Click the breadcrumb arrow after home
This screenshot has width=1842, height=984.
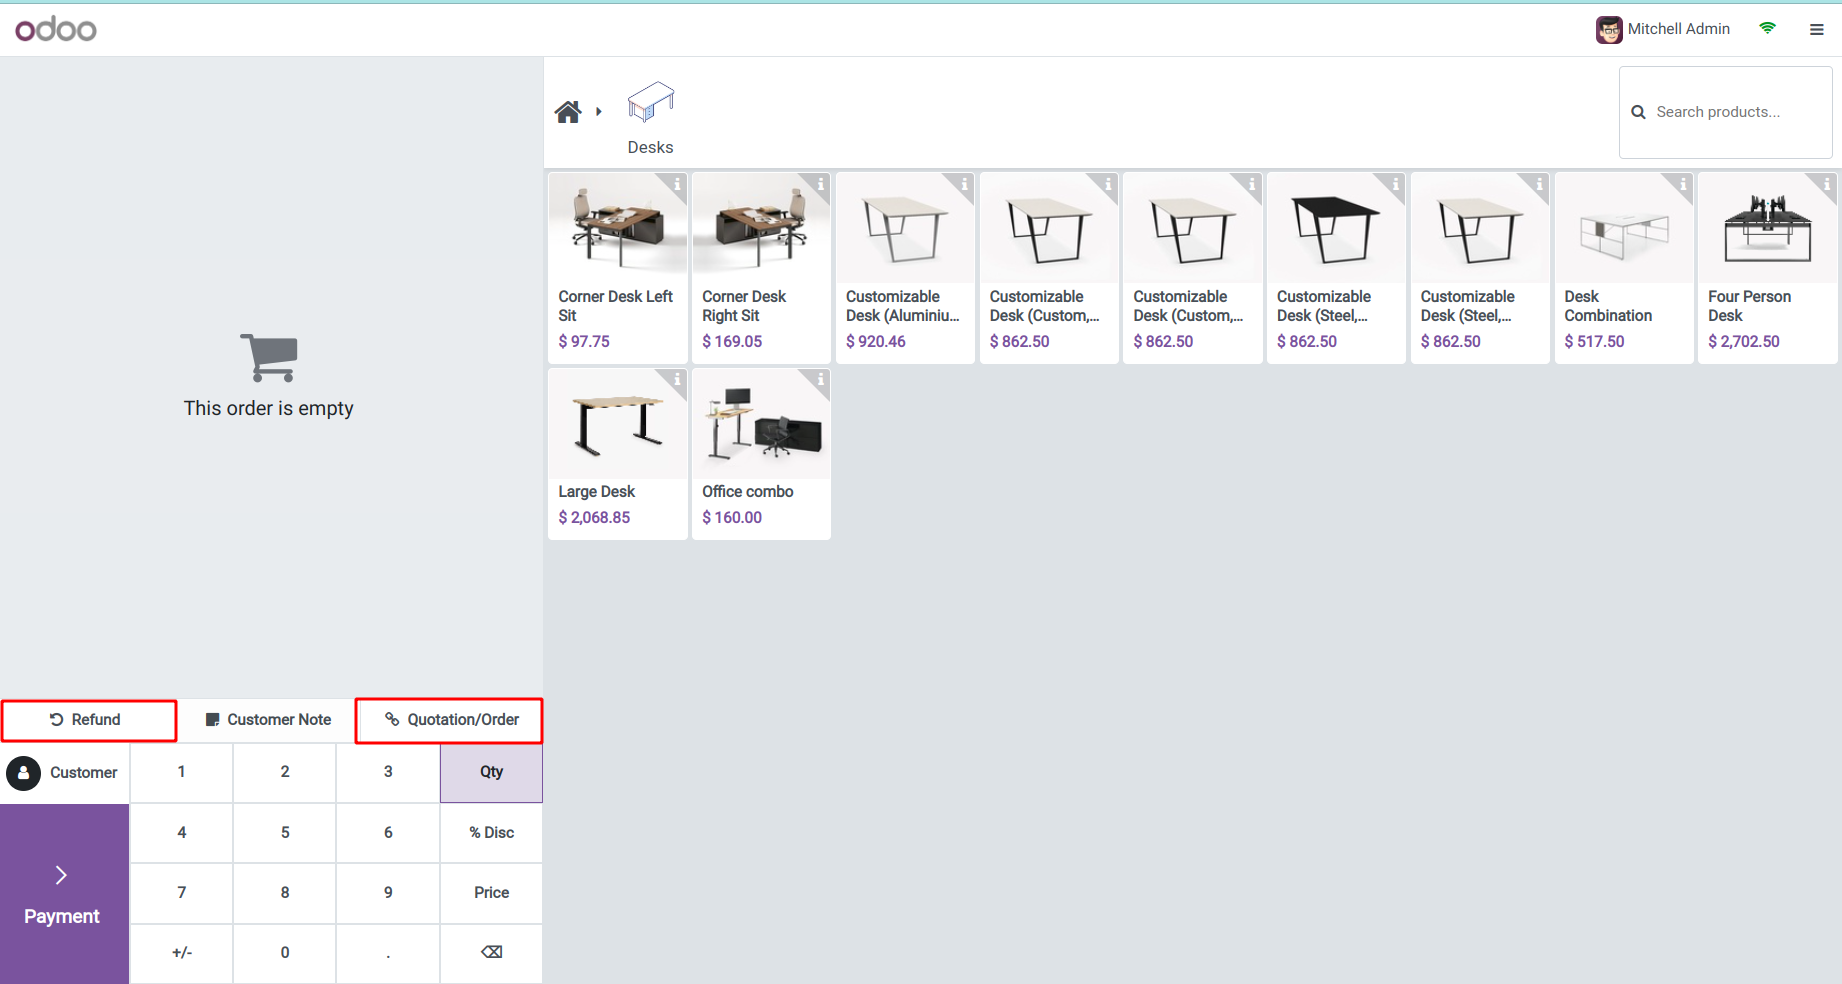[x=598, y=112]
